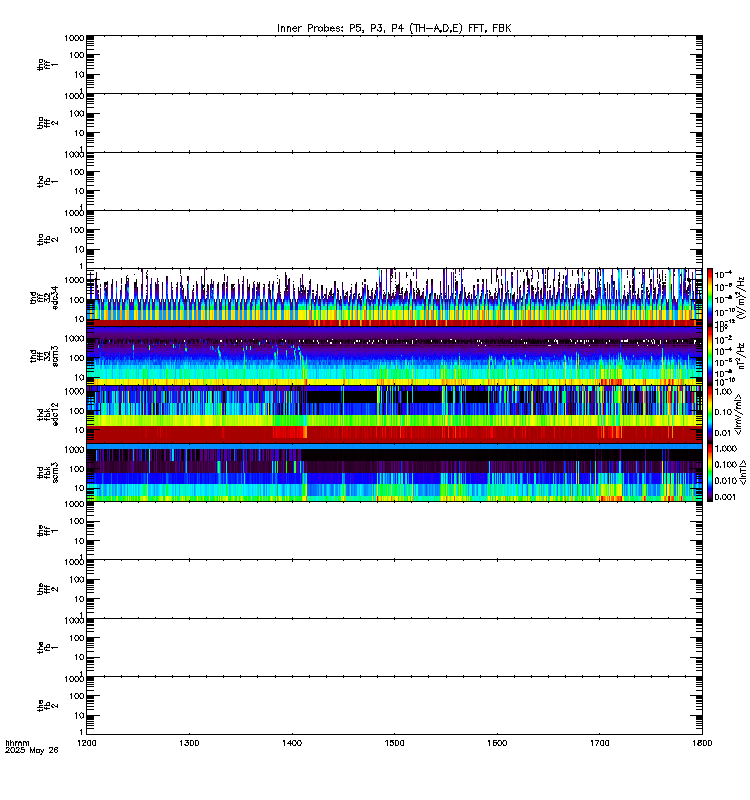Screen dimensions: 750x800
Task: Click the (V/m)²/Hz color bar
Action: 710,297
